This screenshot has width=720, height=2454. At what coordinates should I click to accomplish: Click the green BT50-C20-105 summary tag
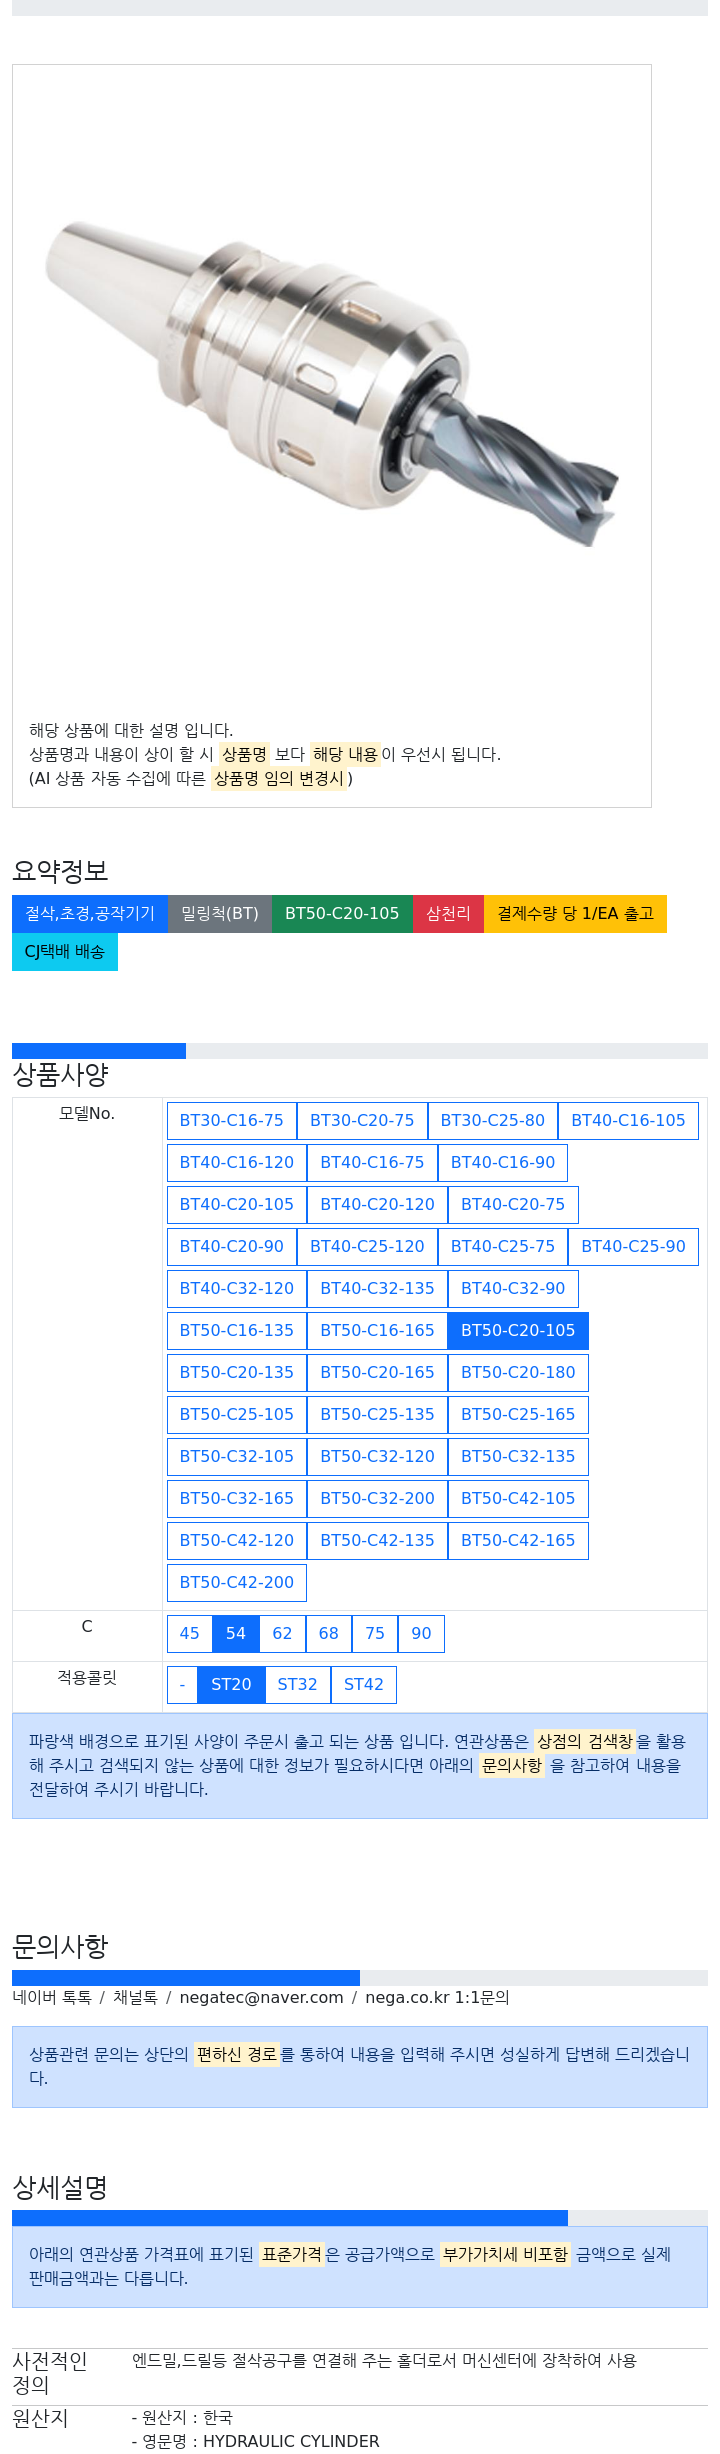(x=342, y=914)
